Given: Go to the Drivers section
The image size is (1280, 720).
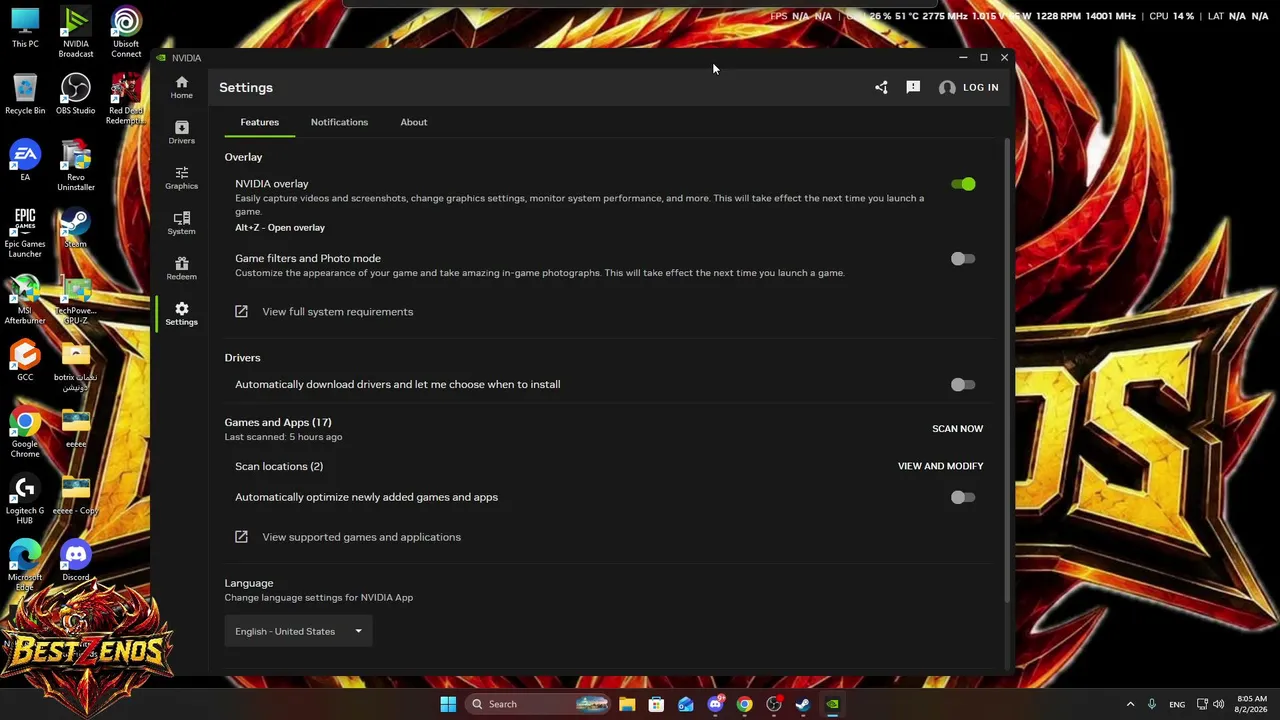Looking at the screenshot, I should 181,132.
